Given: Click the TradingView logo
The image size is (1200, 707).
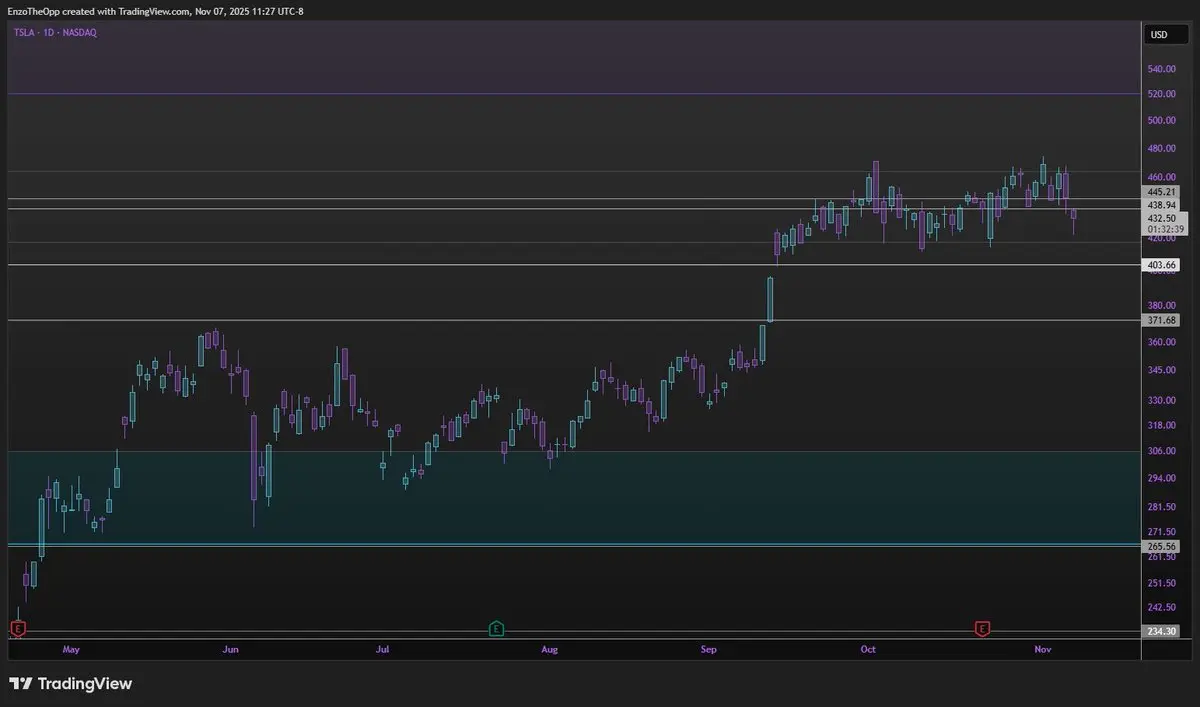Looking at the screenshot, I should pyautogui.click(x=70, y=684).
